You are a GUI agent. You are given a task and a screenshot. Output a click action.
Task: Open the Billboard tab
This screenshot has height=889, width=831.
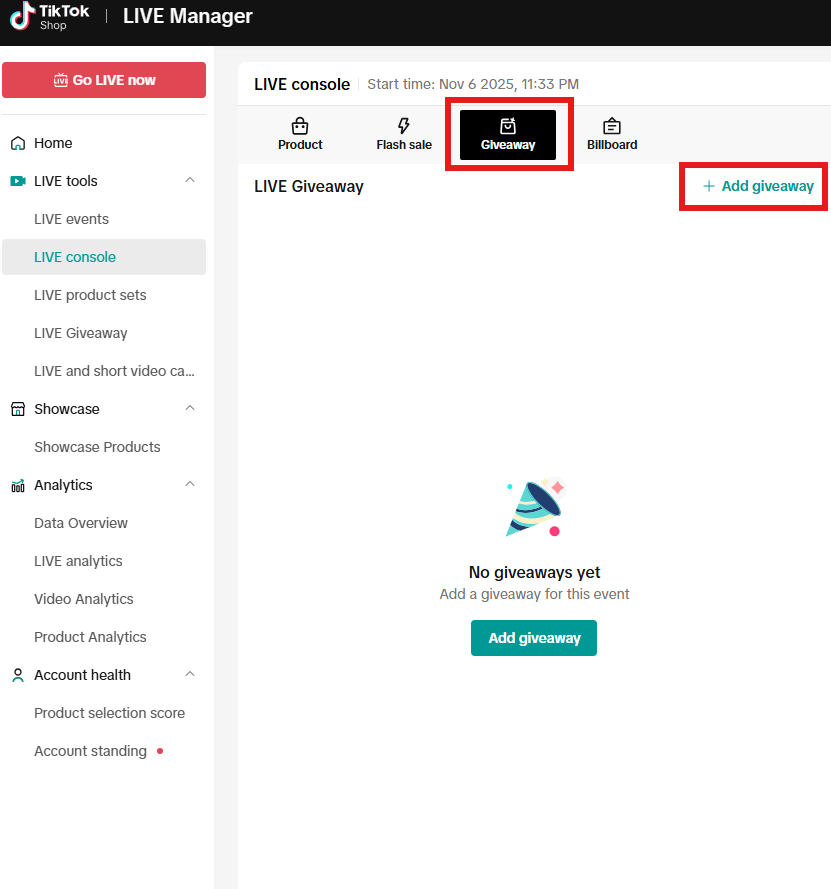click(612, 134)
